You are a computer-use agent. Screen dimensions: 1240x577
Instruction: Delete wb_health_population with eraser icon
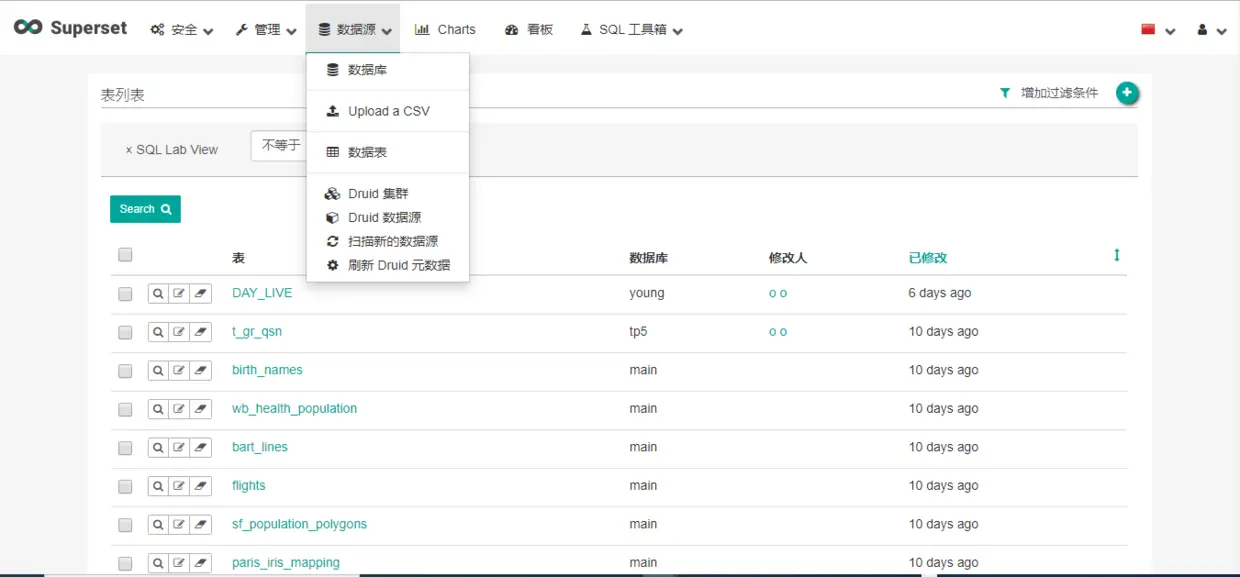pyautogui.click(x=201, y=409)
